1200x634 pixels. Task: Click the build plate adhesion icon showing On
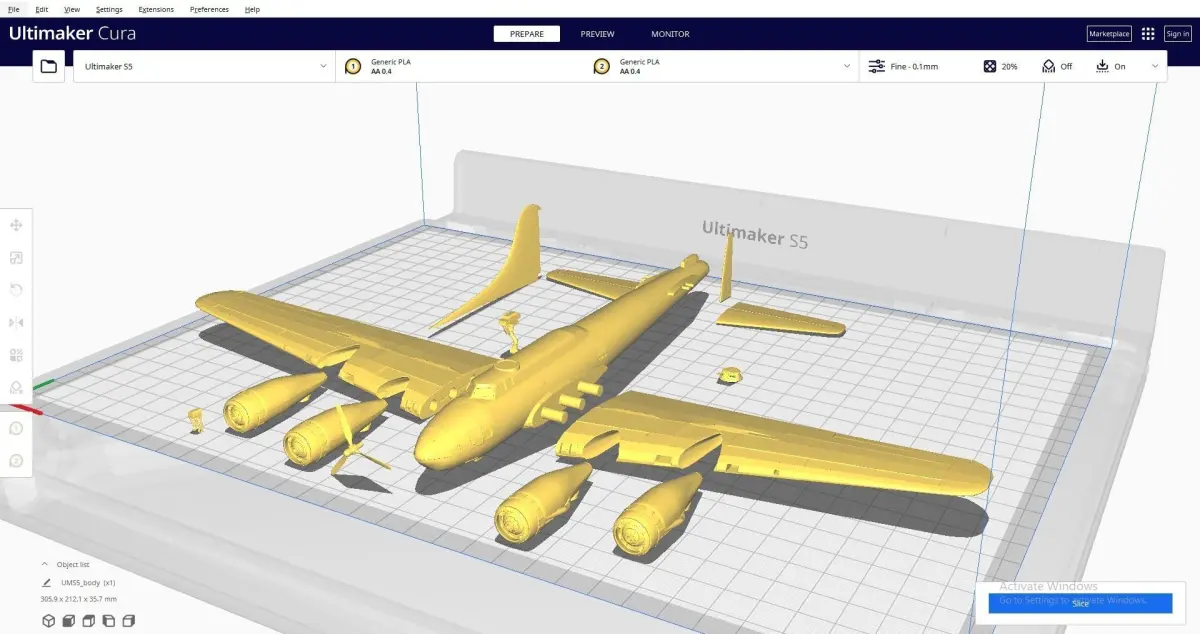point(1102,66)
